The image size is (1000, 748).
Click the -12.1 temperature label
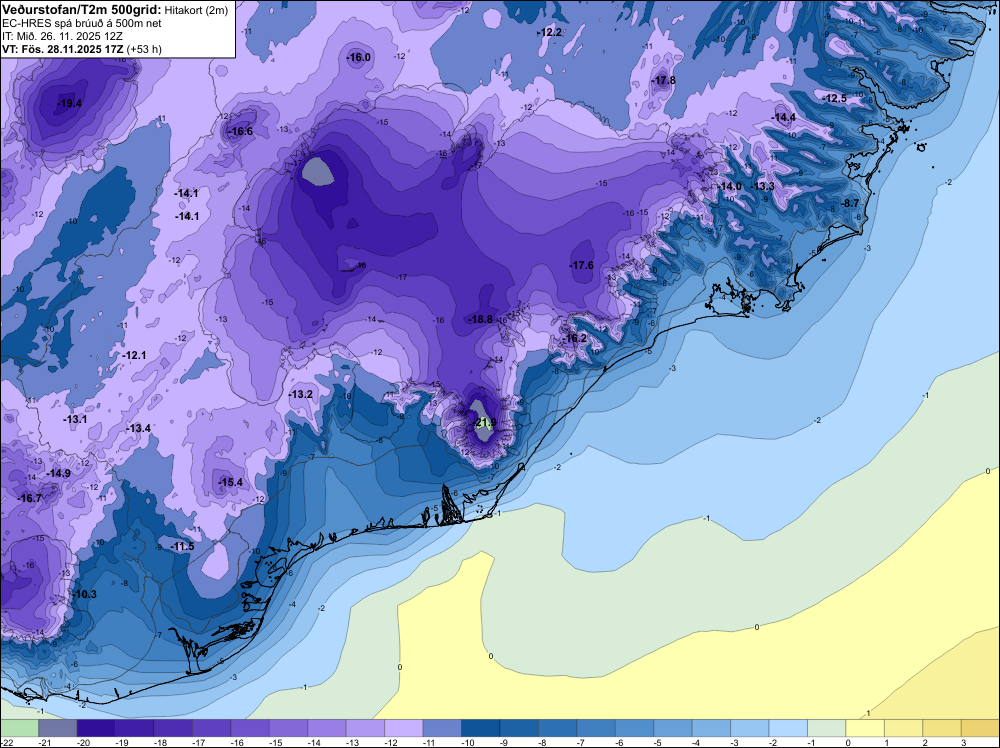[134, 355]
